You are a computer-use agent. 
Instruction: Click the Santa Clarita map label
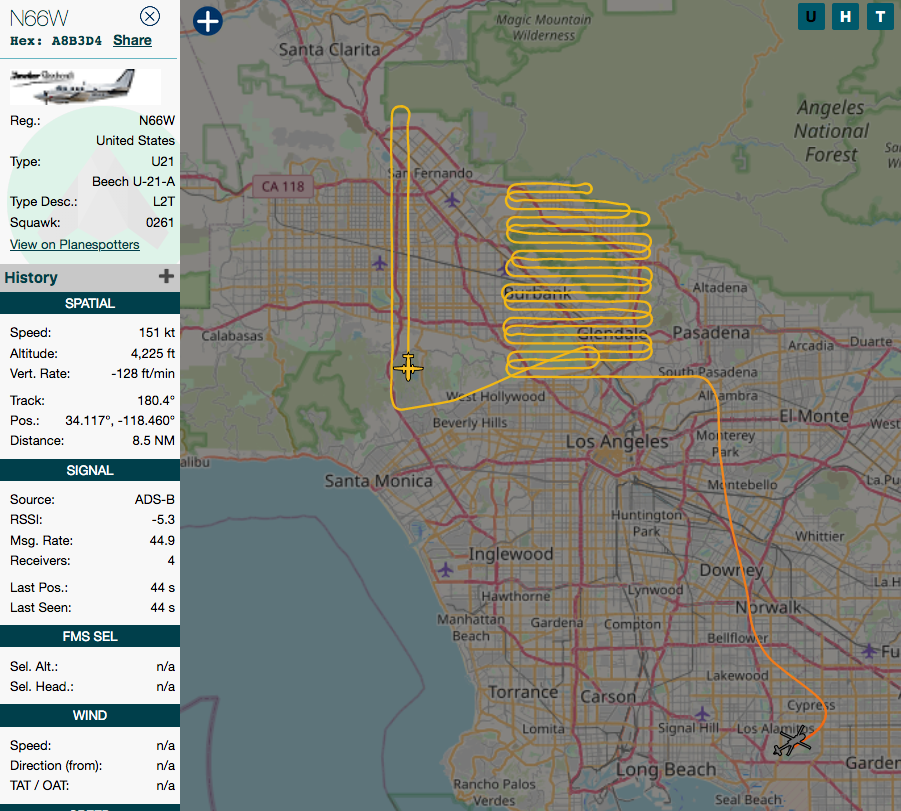pyautogui.click(x=330, y=50)
